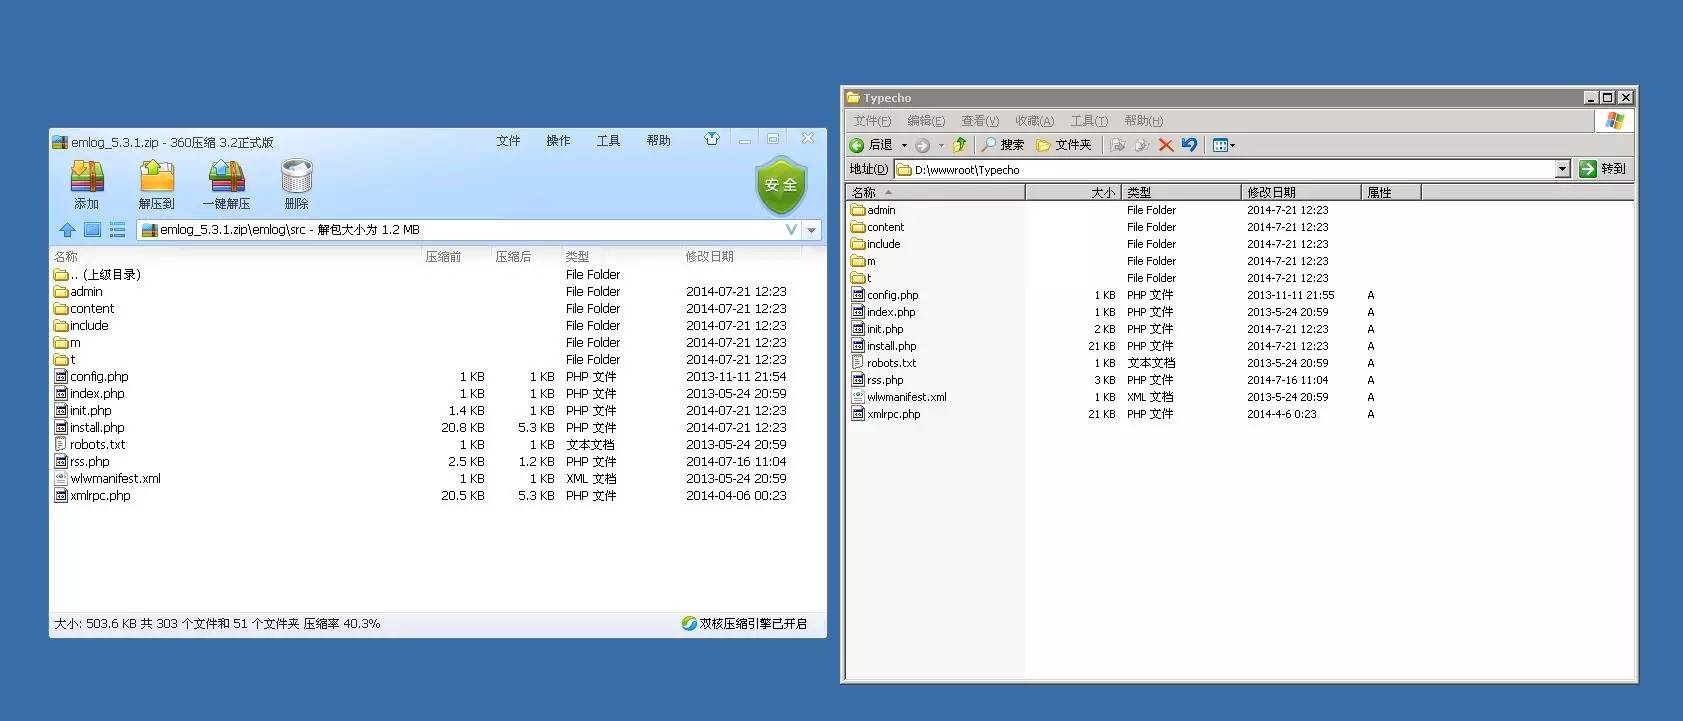This screenshot has height=721, width=1683.
Task: Select the m folder in Typecho window
Action: [x=863, y=261]
